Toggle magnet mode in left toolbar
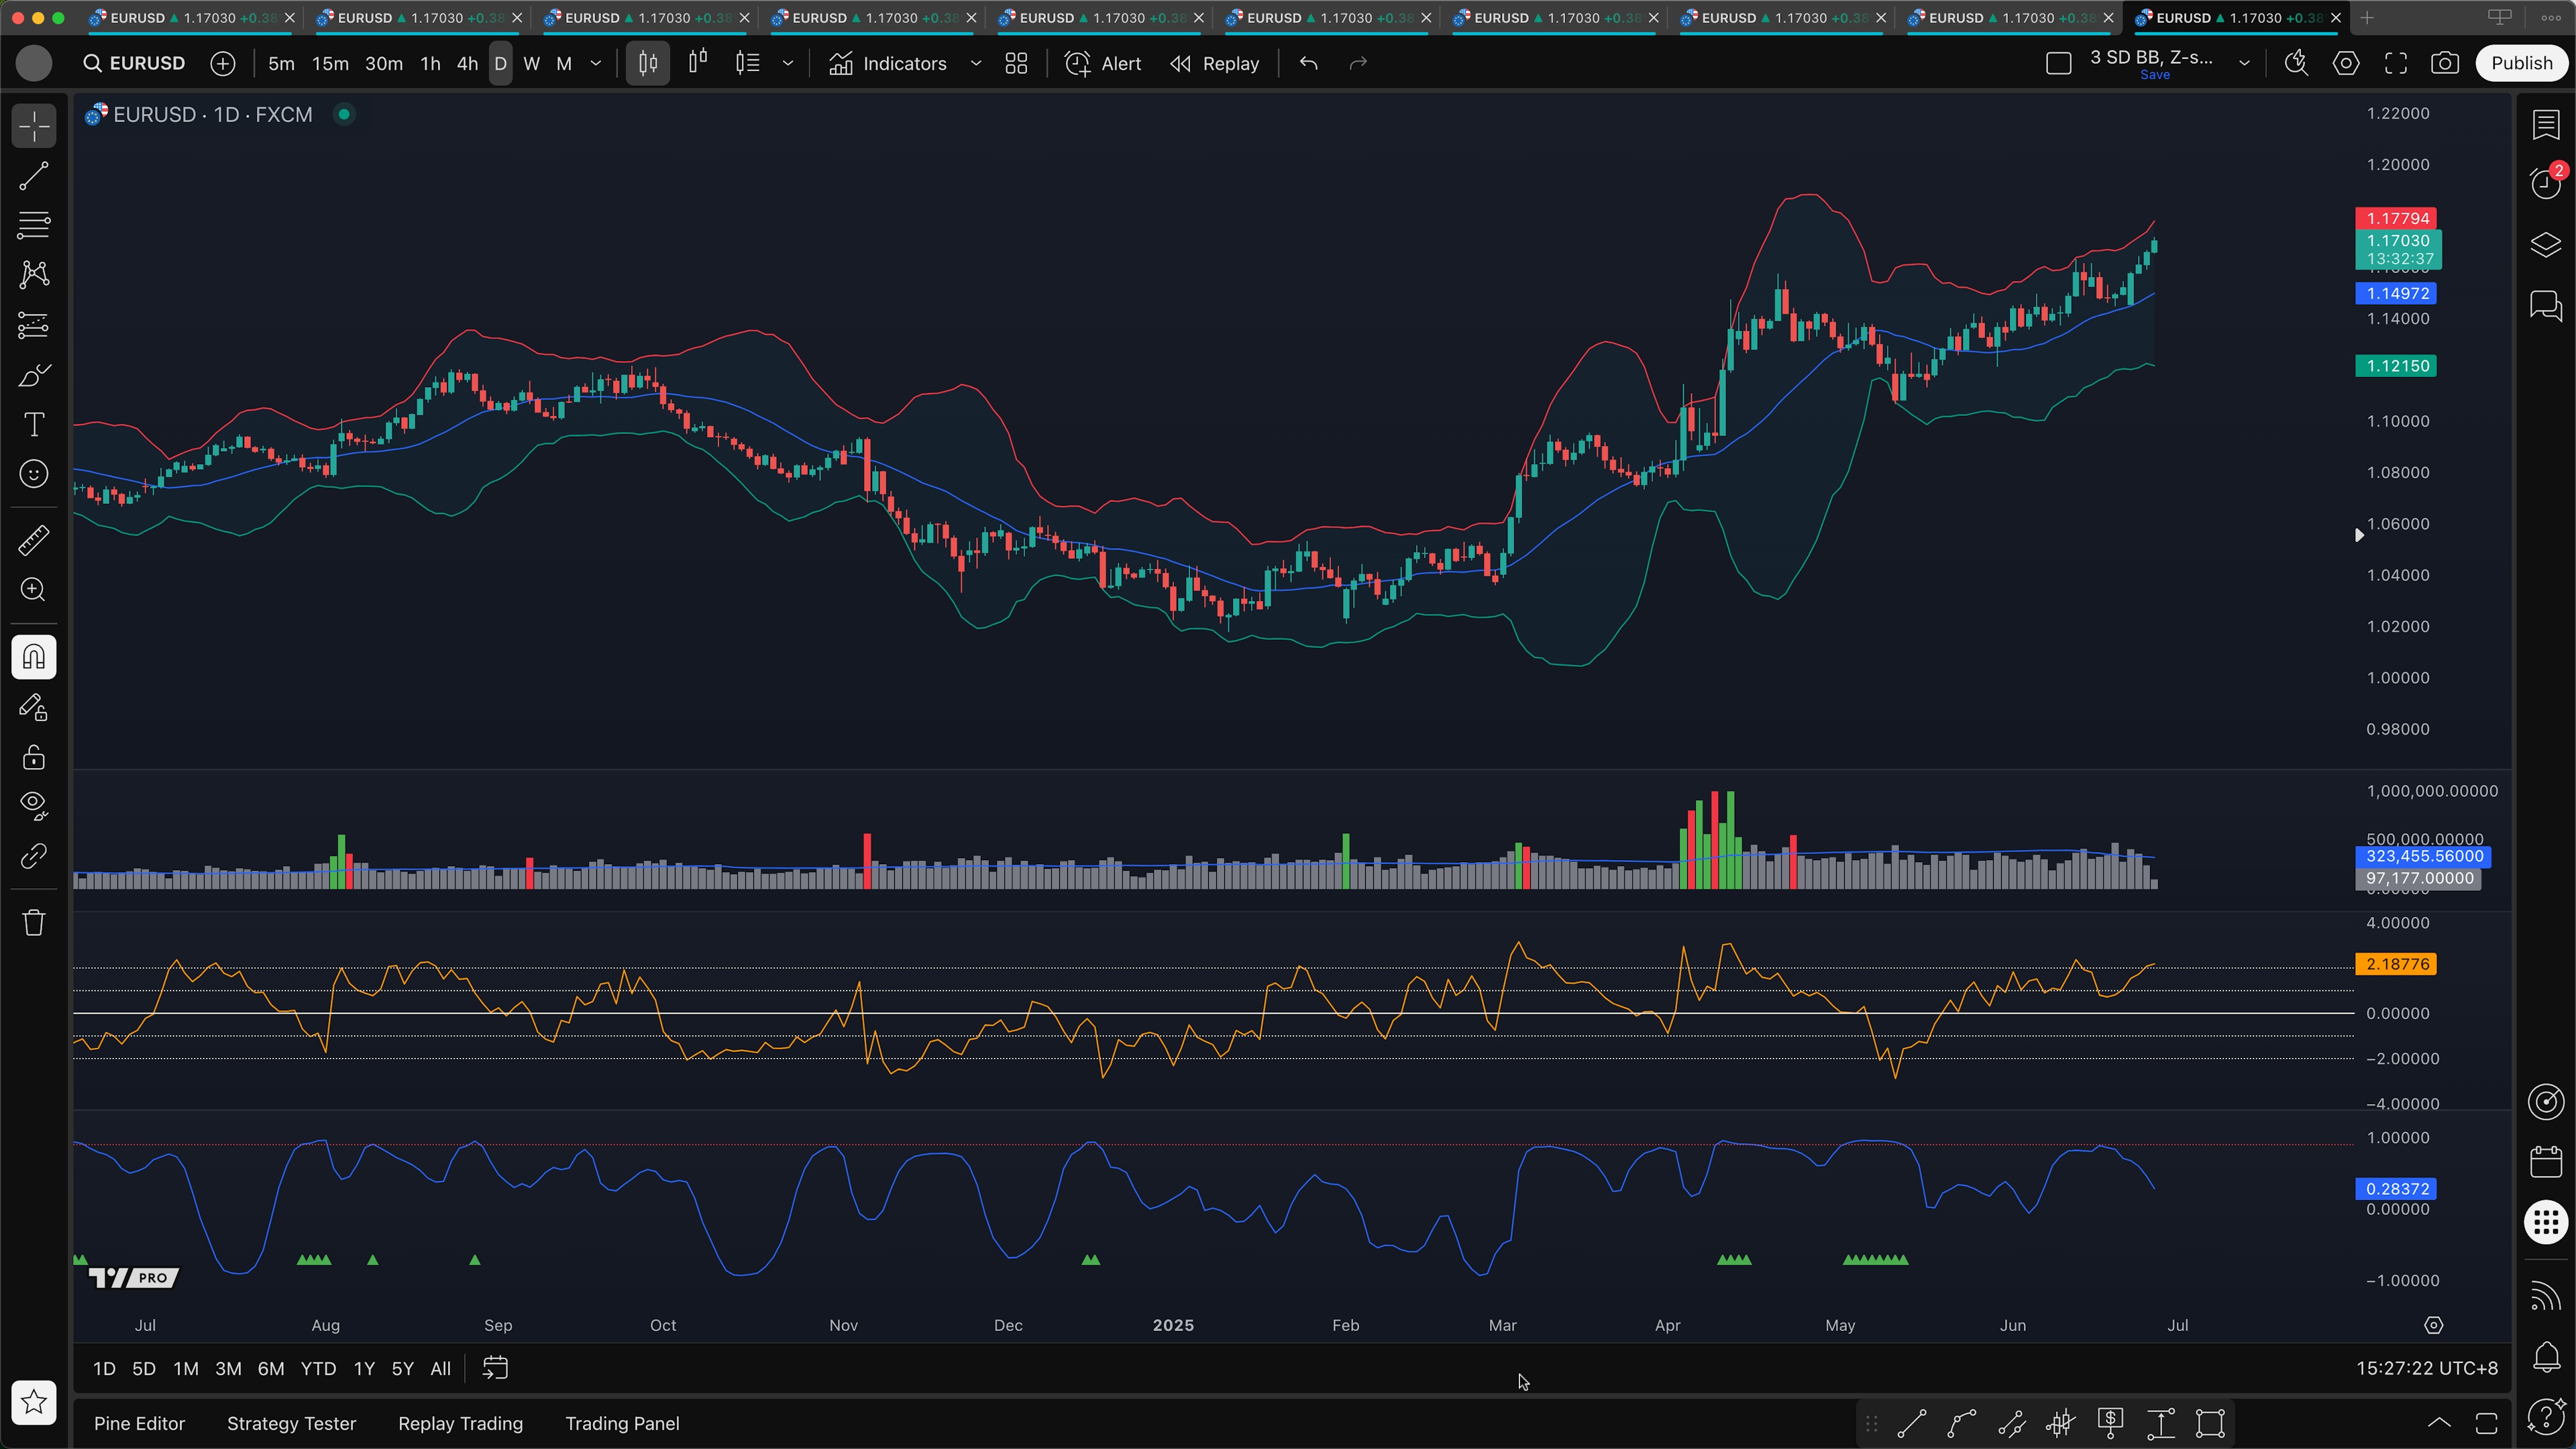 [x=34, y=657]
